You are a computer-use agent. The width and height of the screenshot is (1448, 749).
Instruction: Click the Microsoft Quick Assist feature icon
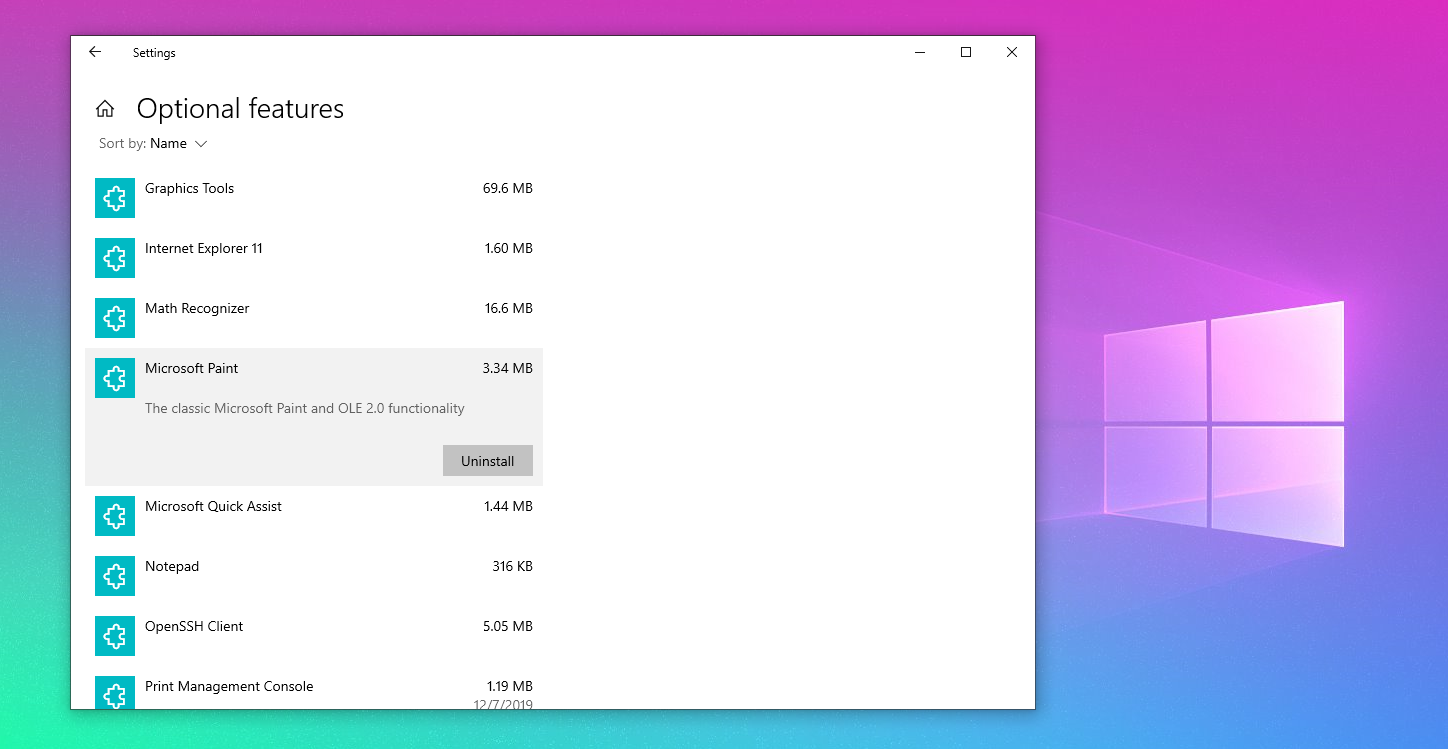point(115,516)
